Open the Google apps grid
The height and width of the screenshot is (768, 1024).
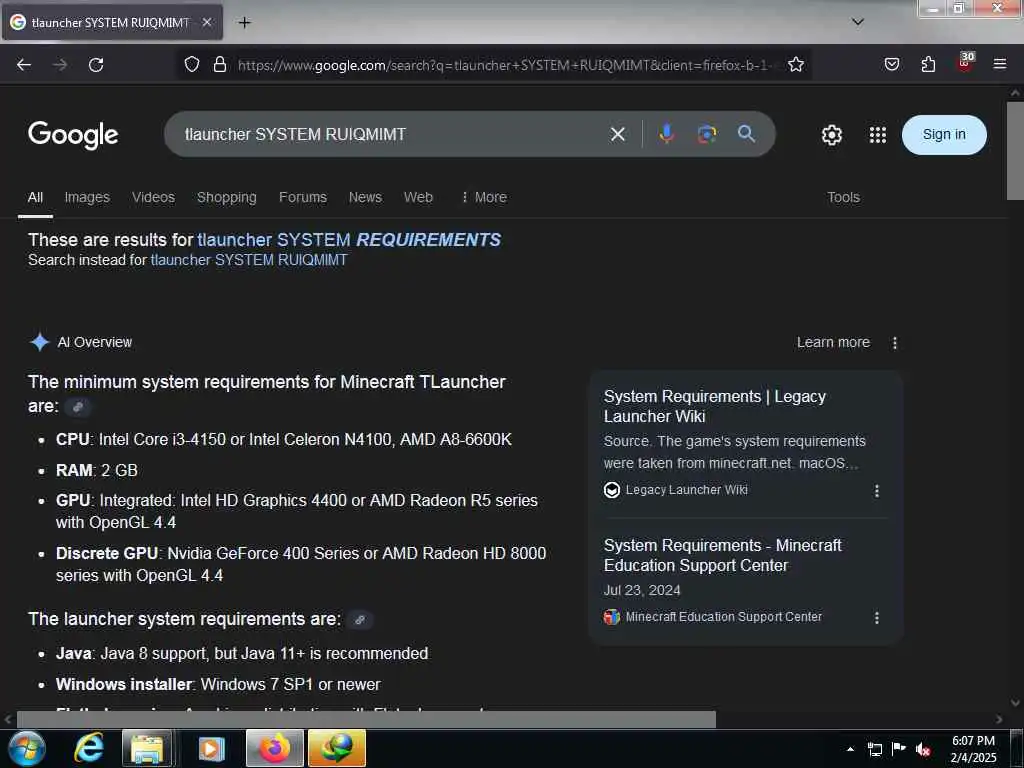coord(878,135)
